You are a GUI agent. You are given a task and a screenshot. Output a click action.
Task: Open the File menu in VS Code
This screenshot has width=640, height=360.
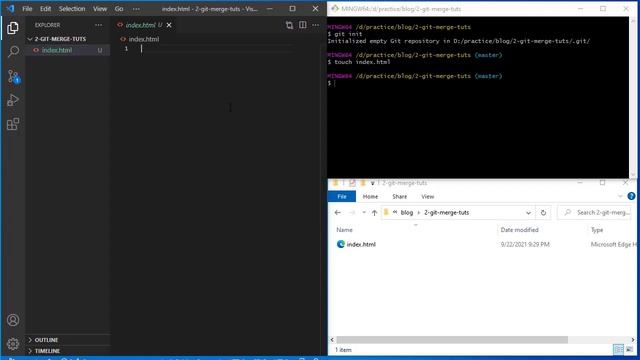pyautogui.click(x=27, y=9)
